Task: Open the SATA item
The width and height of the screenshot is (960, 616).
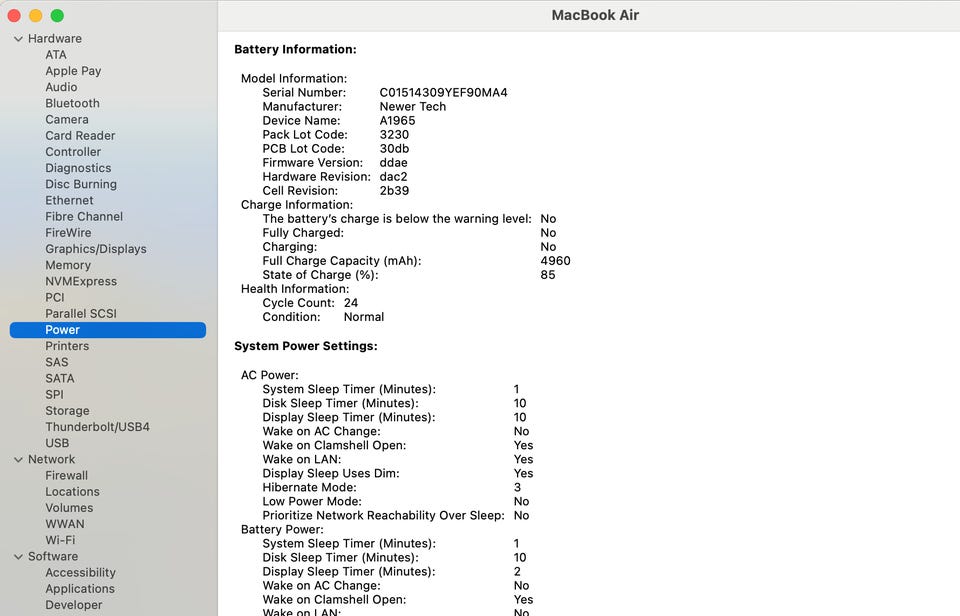Action: pos(59,378)
